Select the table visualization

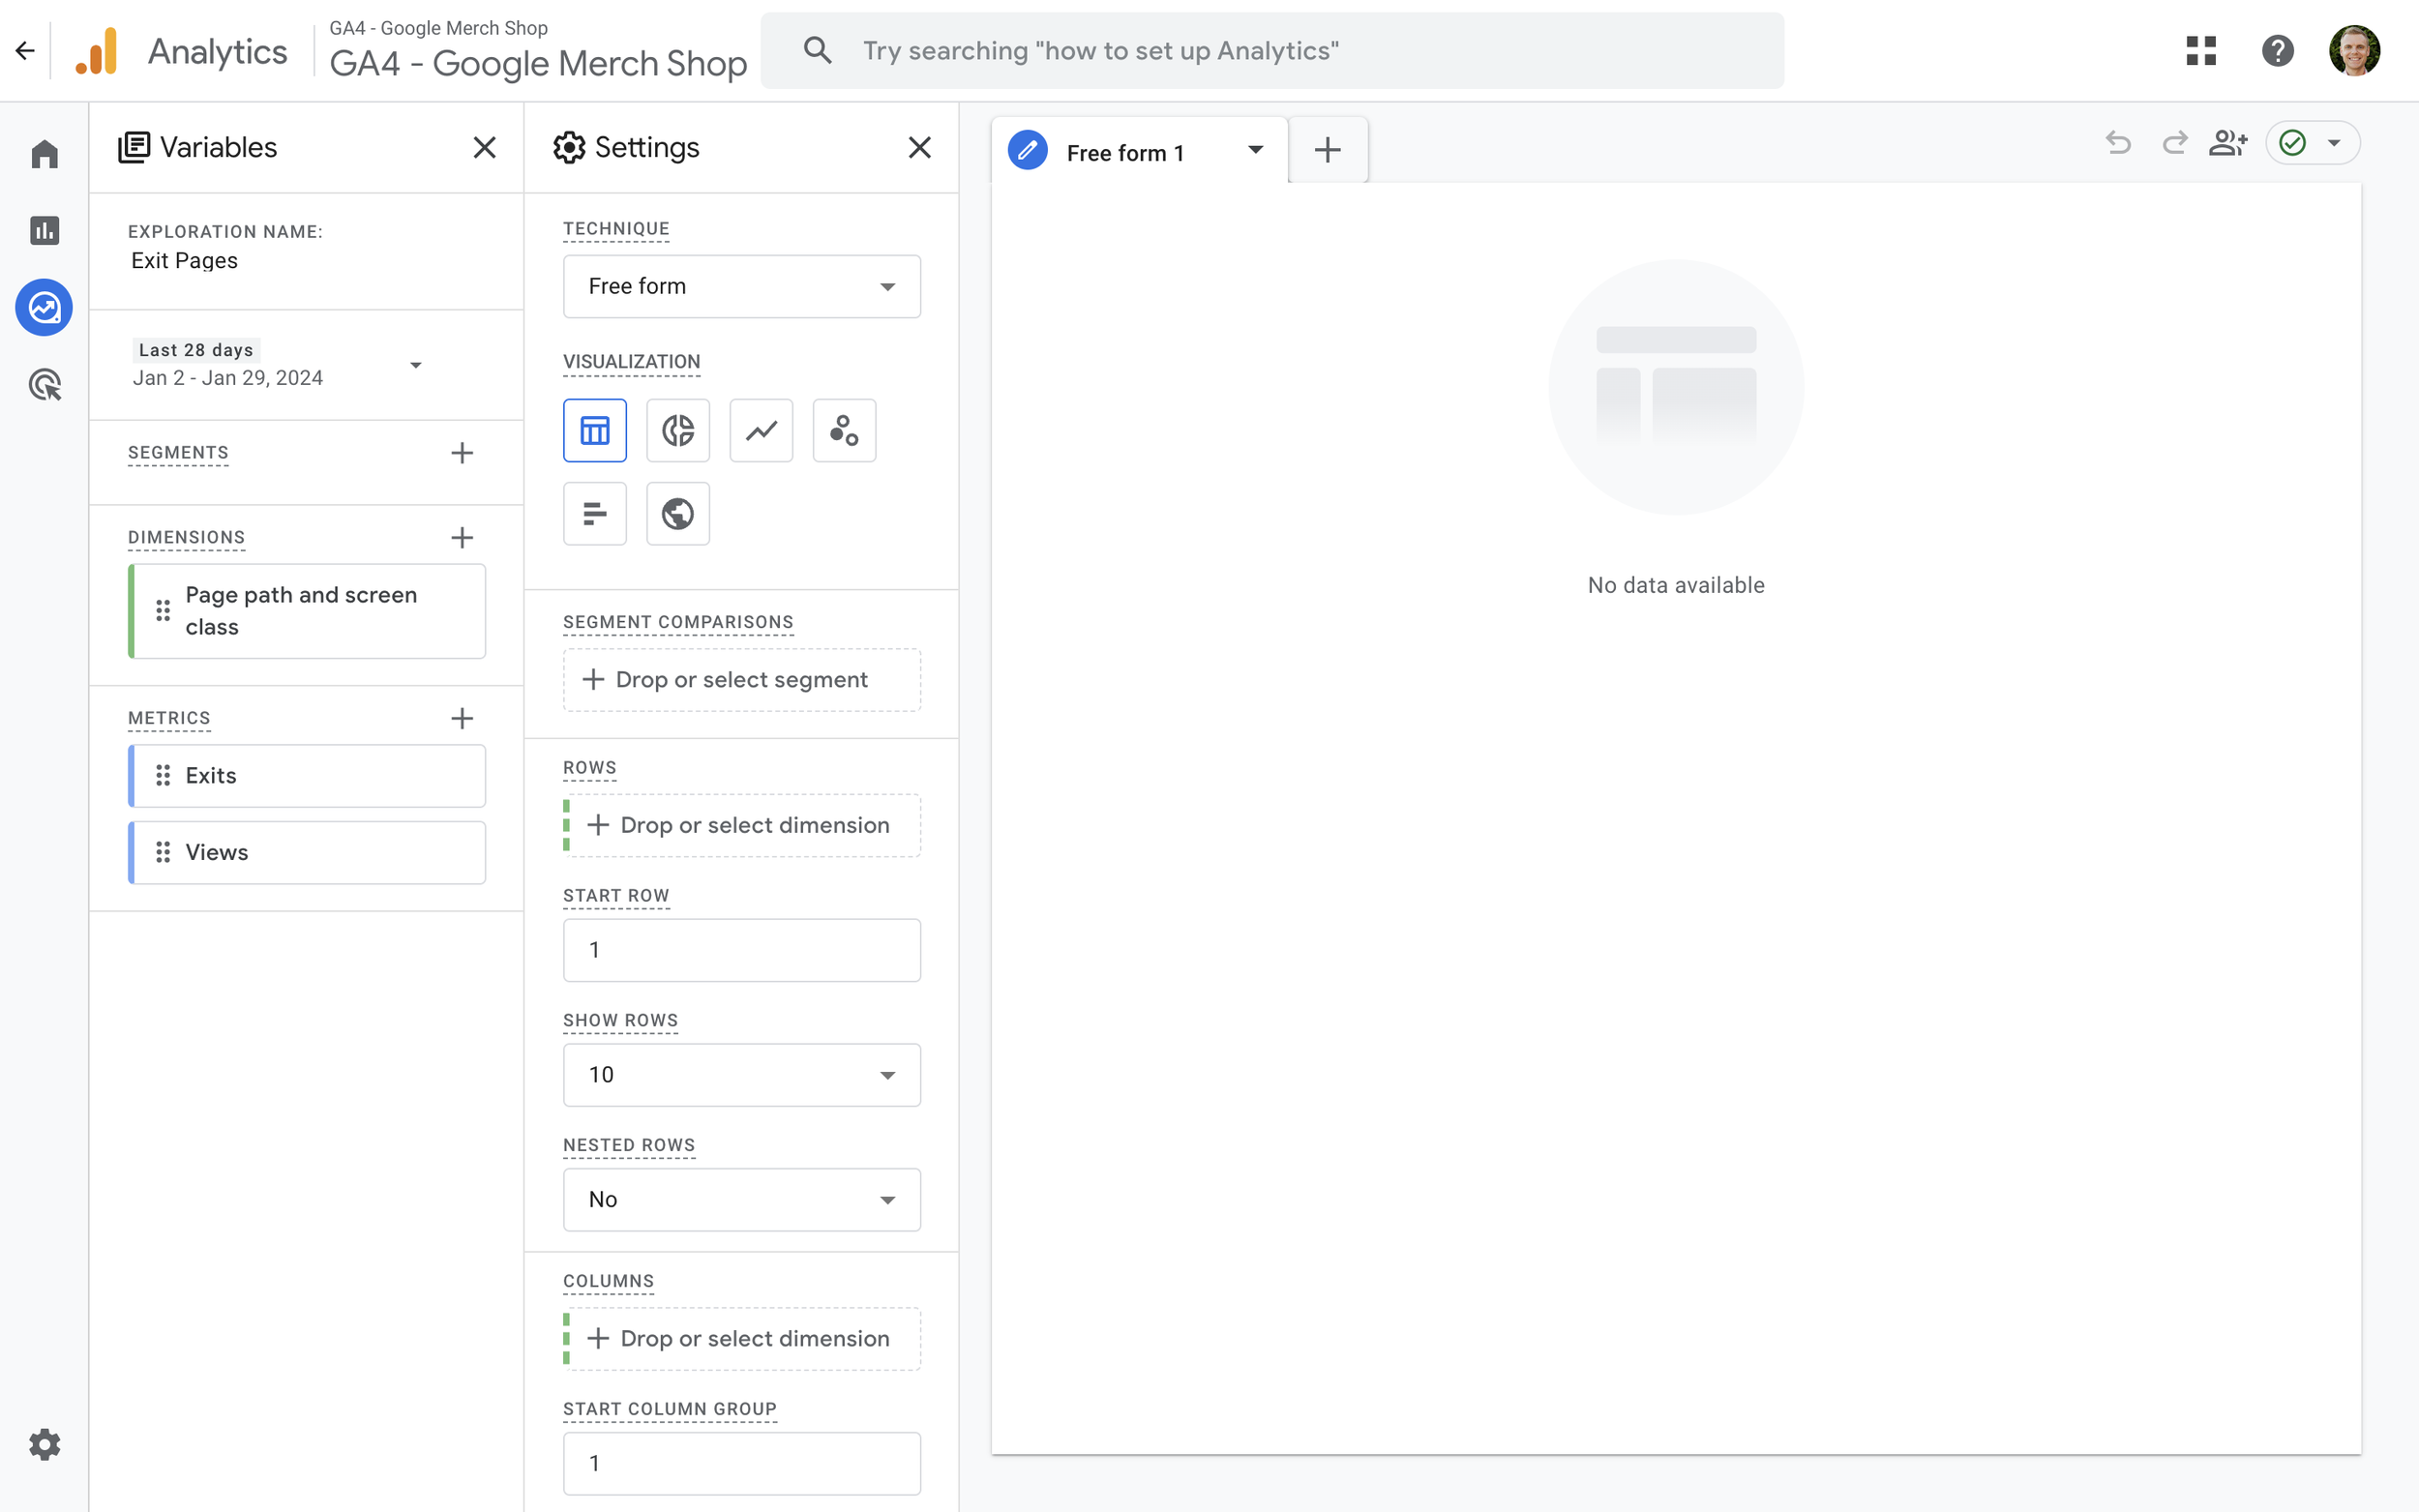(x=595, y=430)
